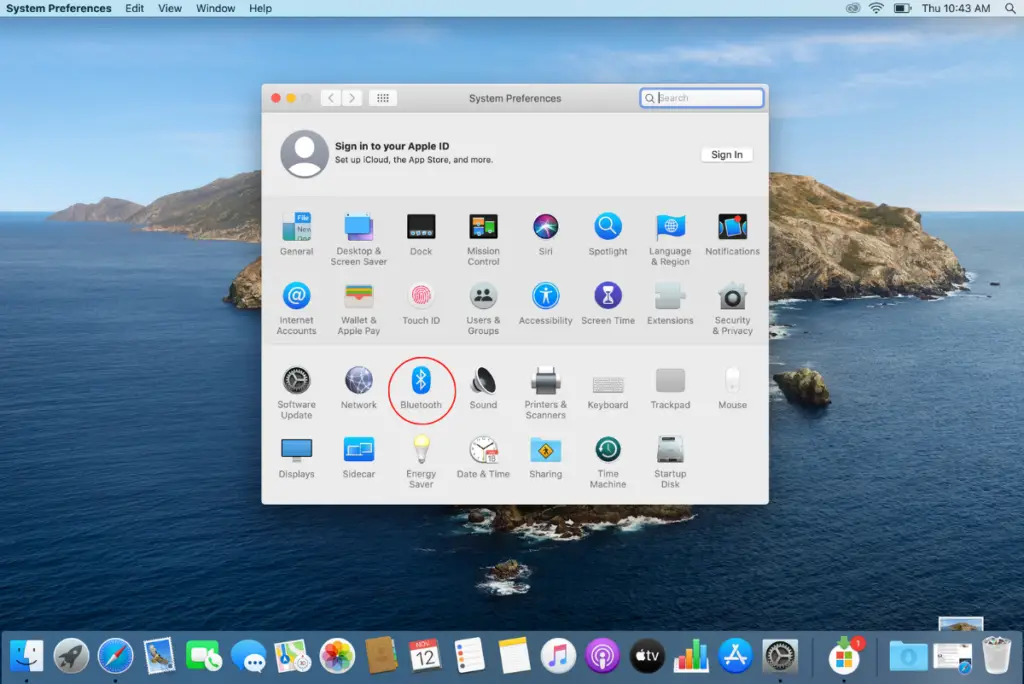Open Users & Groups preferences
Viewport: 1024px width, 684px height.
point(483,308)
